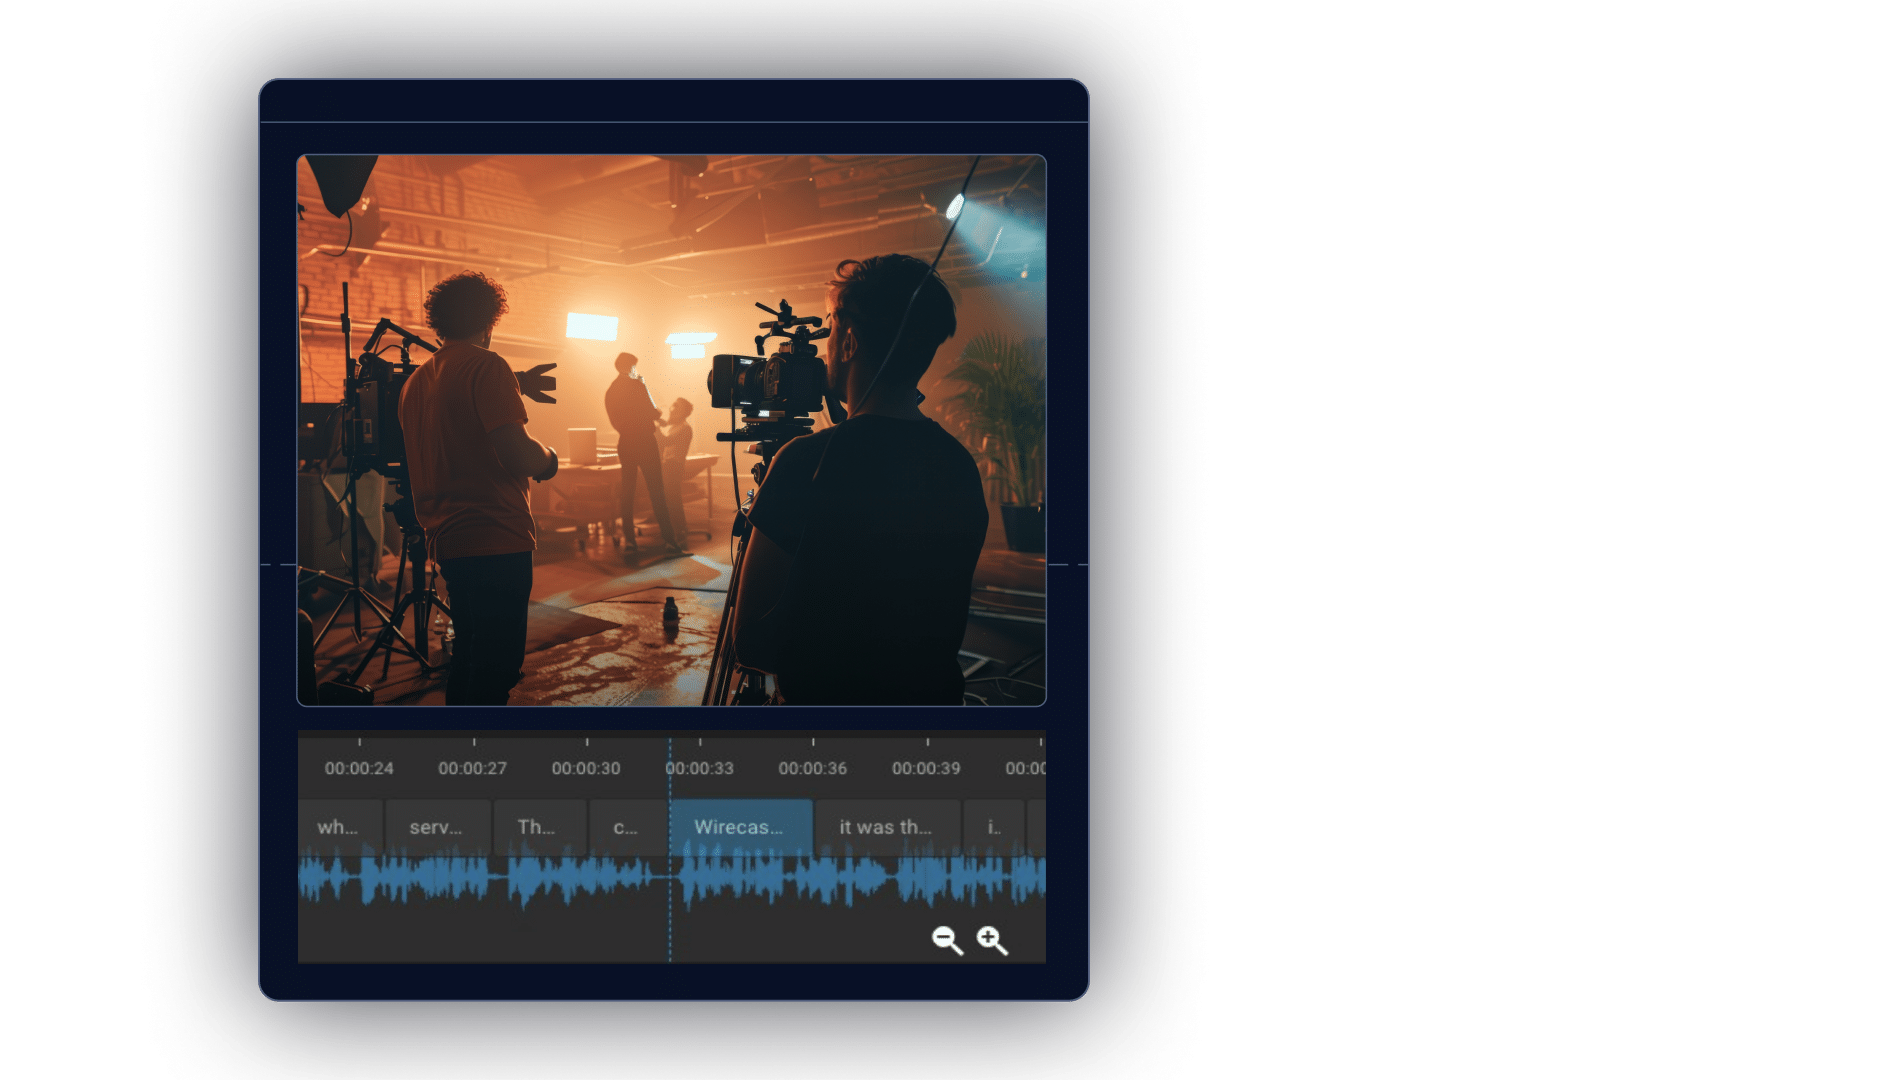
Task: Click the 00:00:24 timecode on the ruler
Action: tap(358, 769)
